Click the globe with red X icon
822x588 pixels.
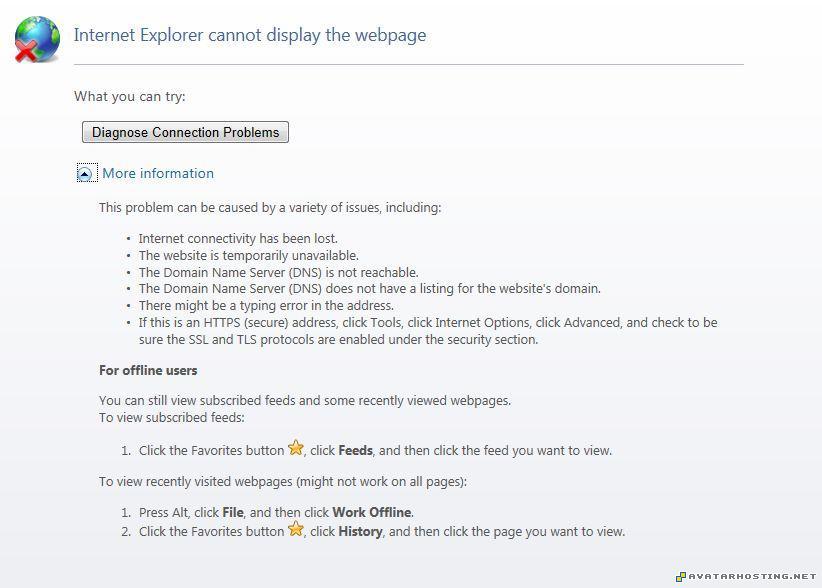37,39
